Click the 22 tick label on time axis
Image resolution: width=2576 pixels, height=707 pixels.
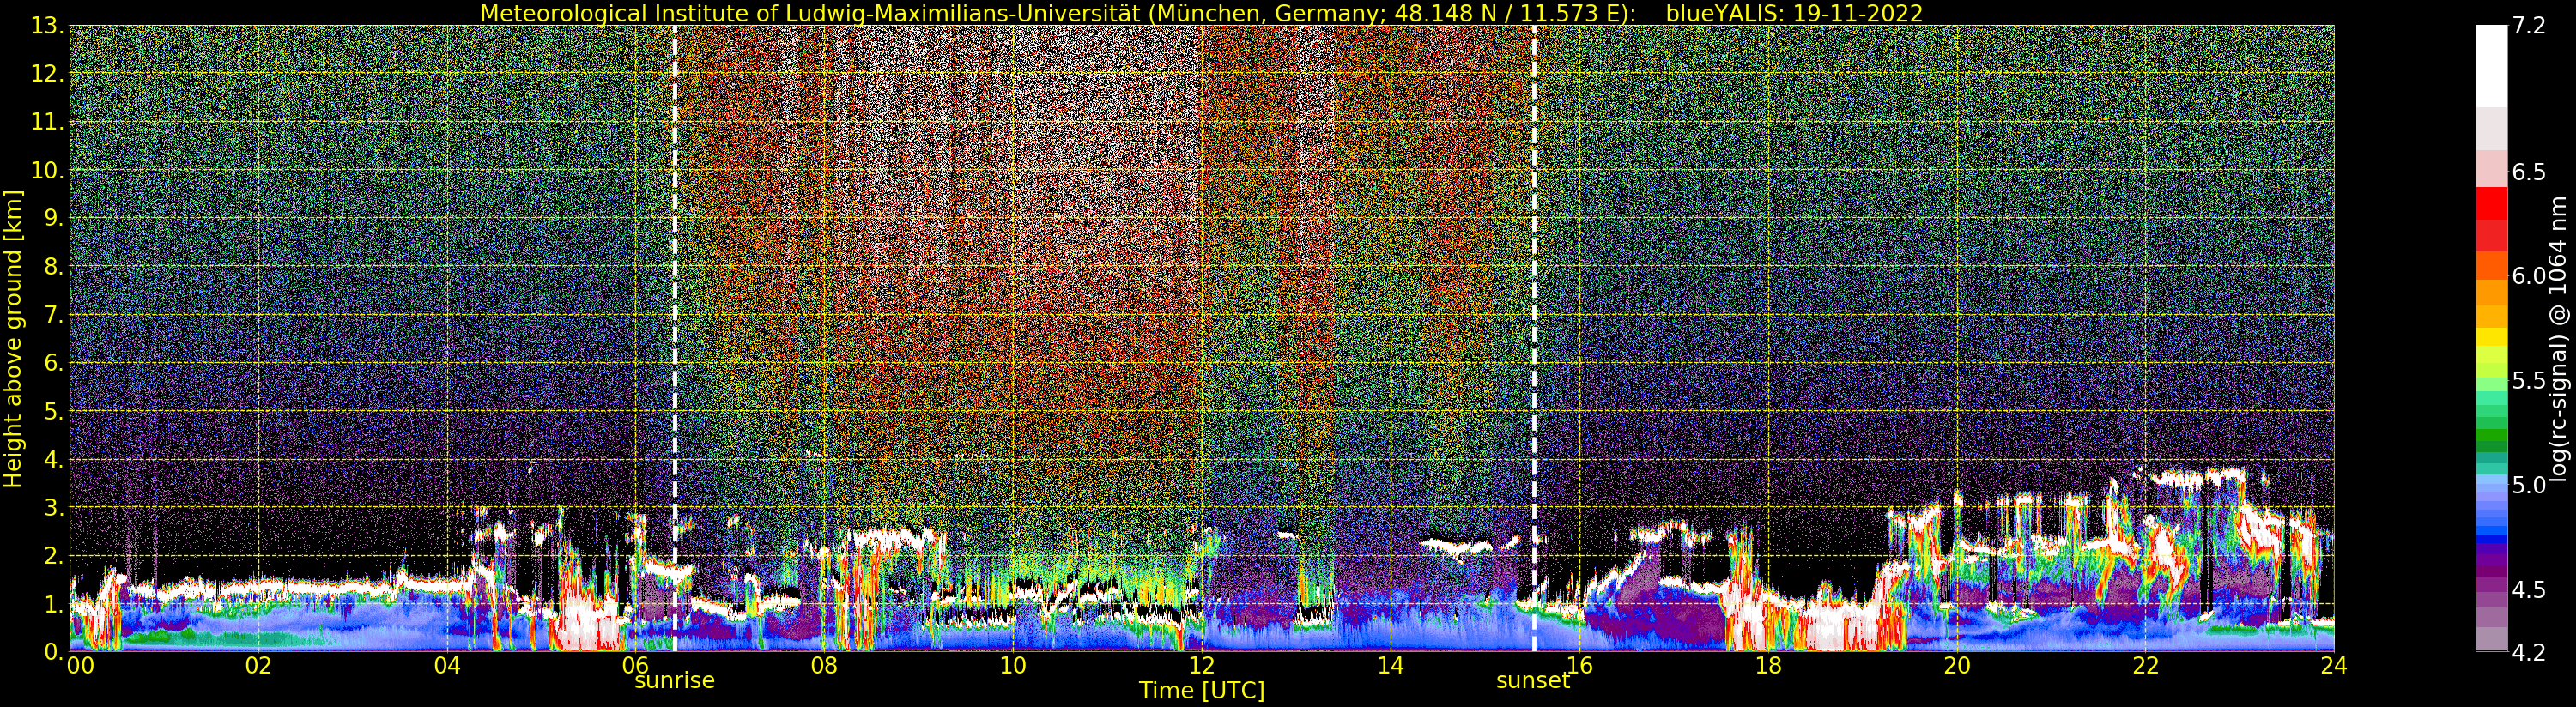point(2145,666)
